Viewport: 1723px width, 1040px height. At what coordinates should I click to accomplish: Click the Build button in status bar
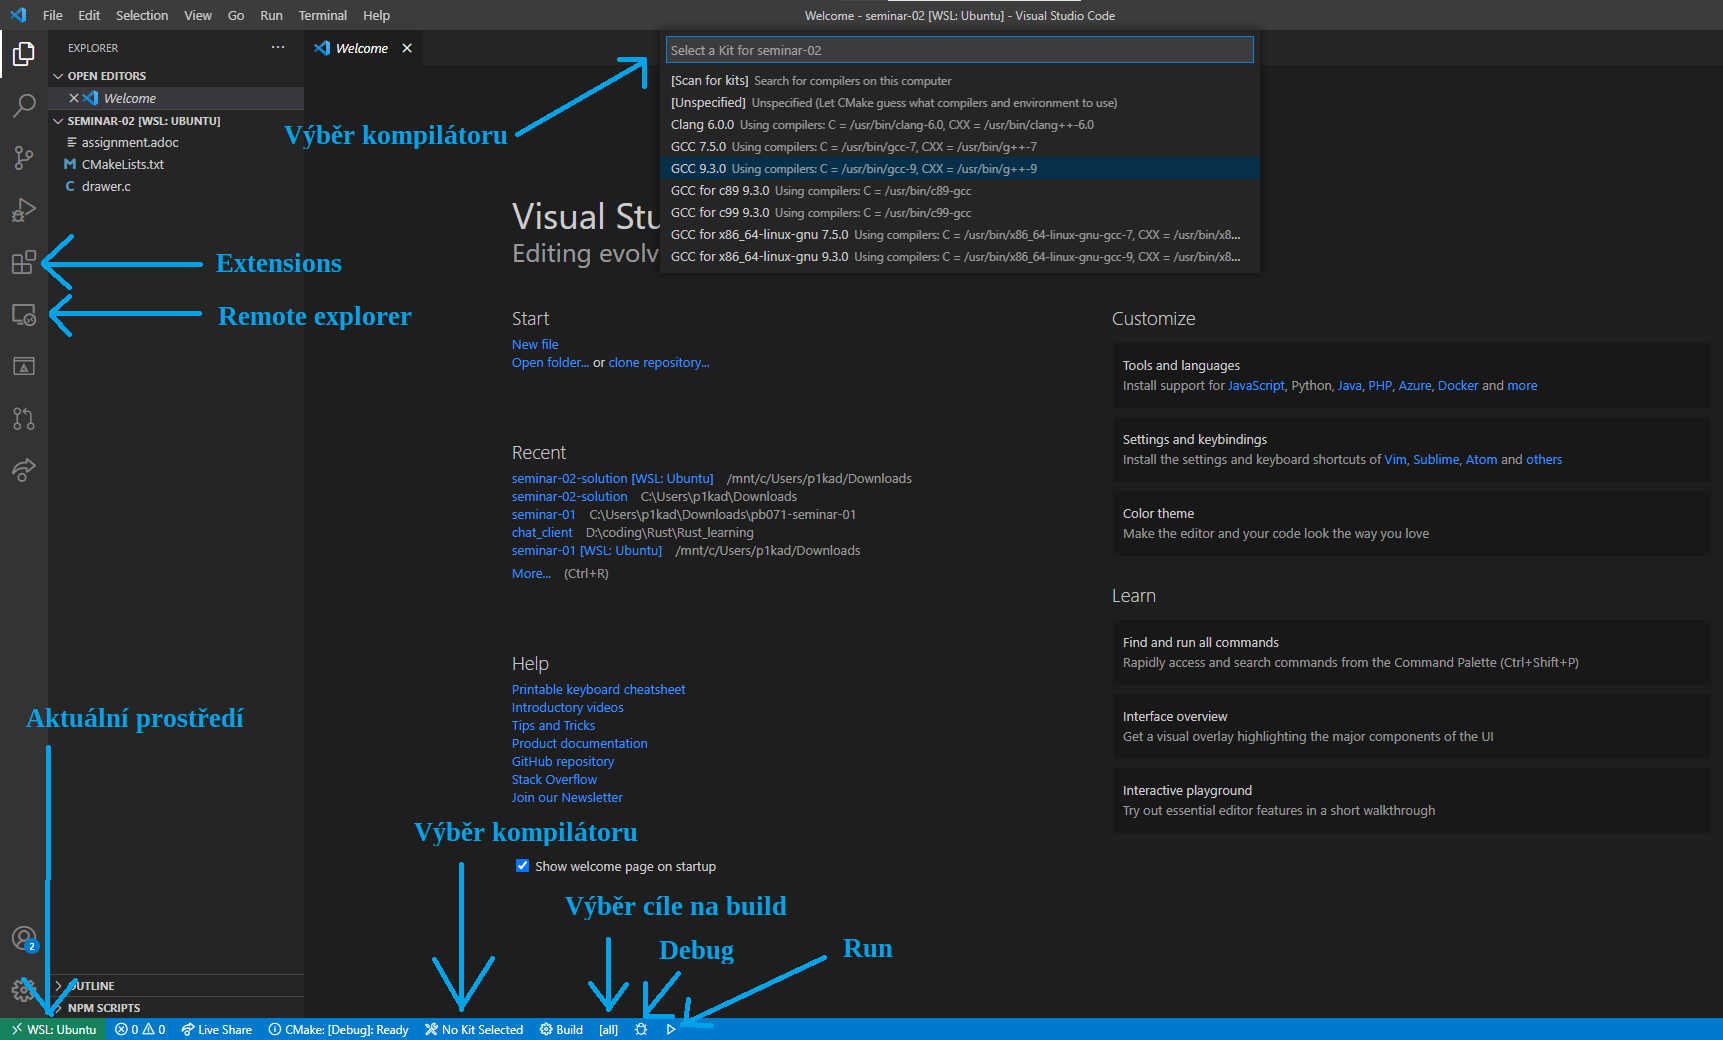click(561, 1029)
